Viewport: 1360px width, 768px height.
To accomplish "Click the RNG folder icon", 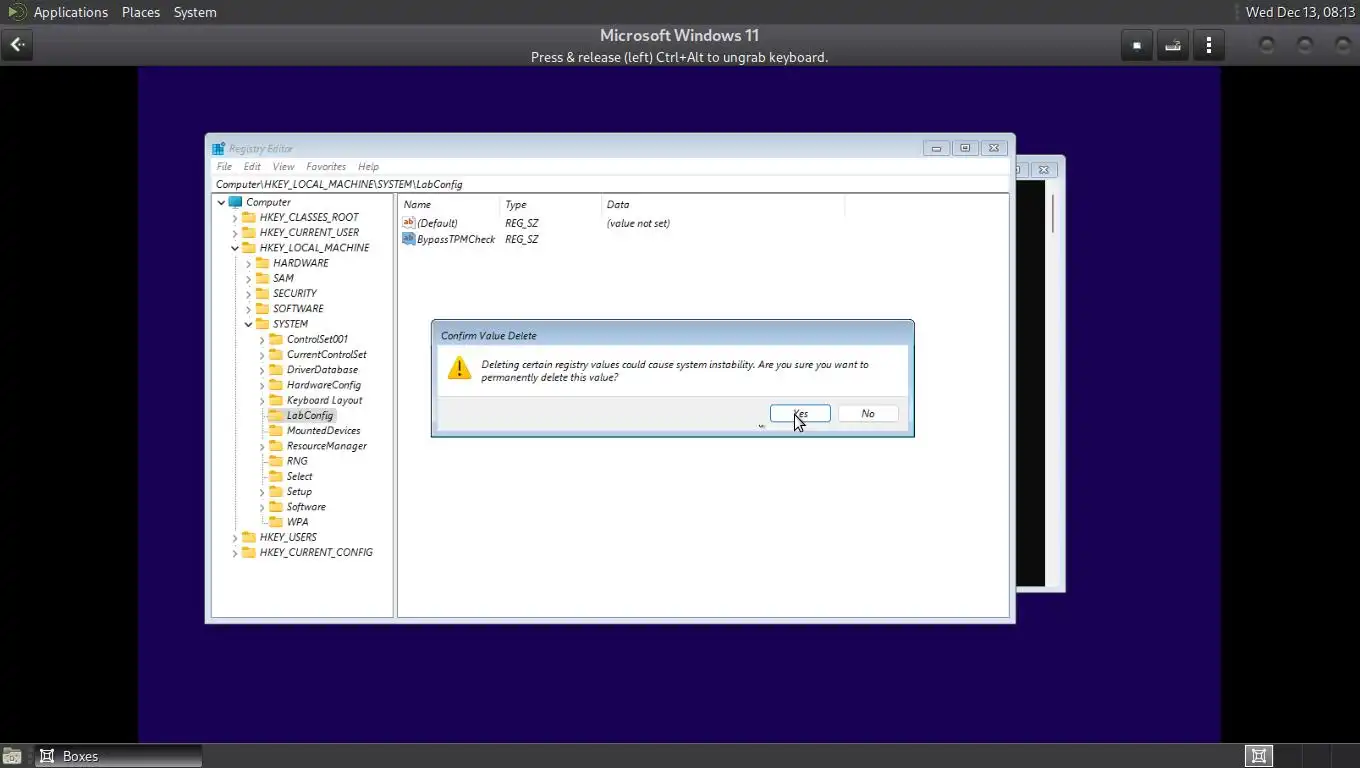I will [276, 461].
